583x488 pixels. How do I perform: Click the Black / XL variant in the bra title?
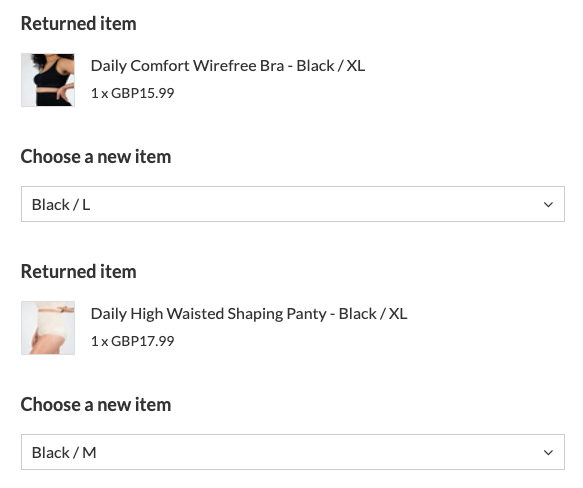(331, 66)
